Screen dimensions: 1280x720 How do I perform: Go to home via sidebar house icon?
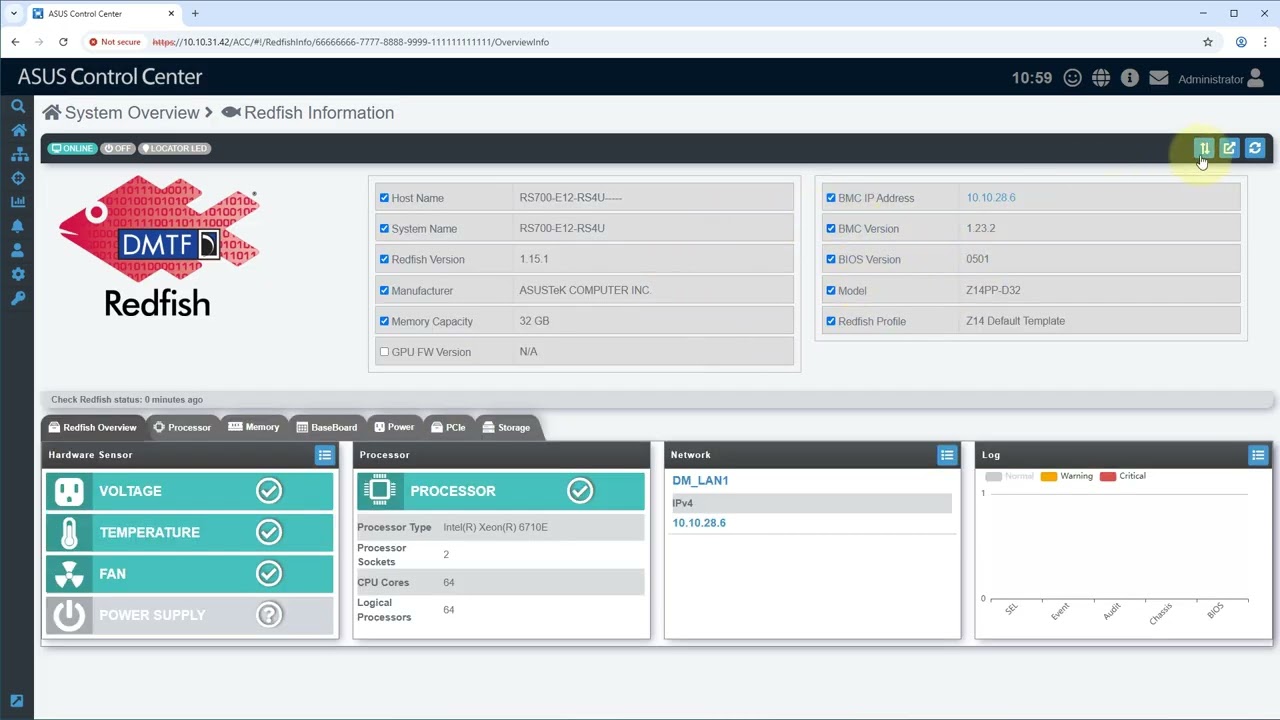tap(18, 130)
